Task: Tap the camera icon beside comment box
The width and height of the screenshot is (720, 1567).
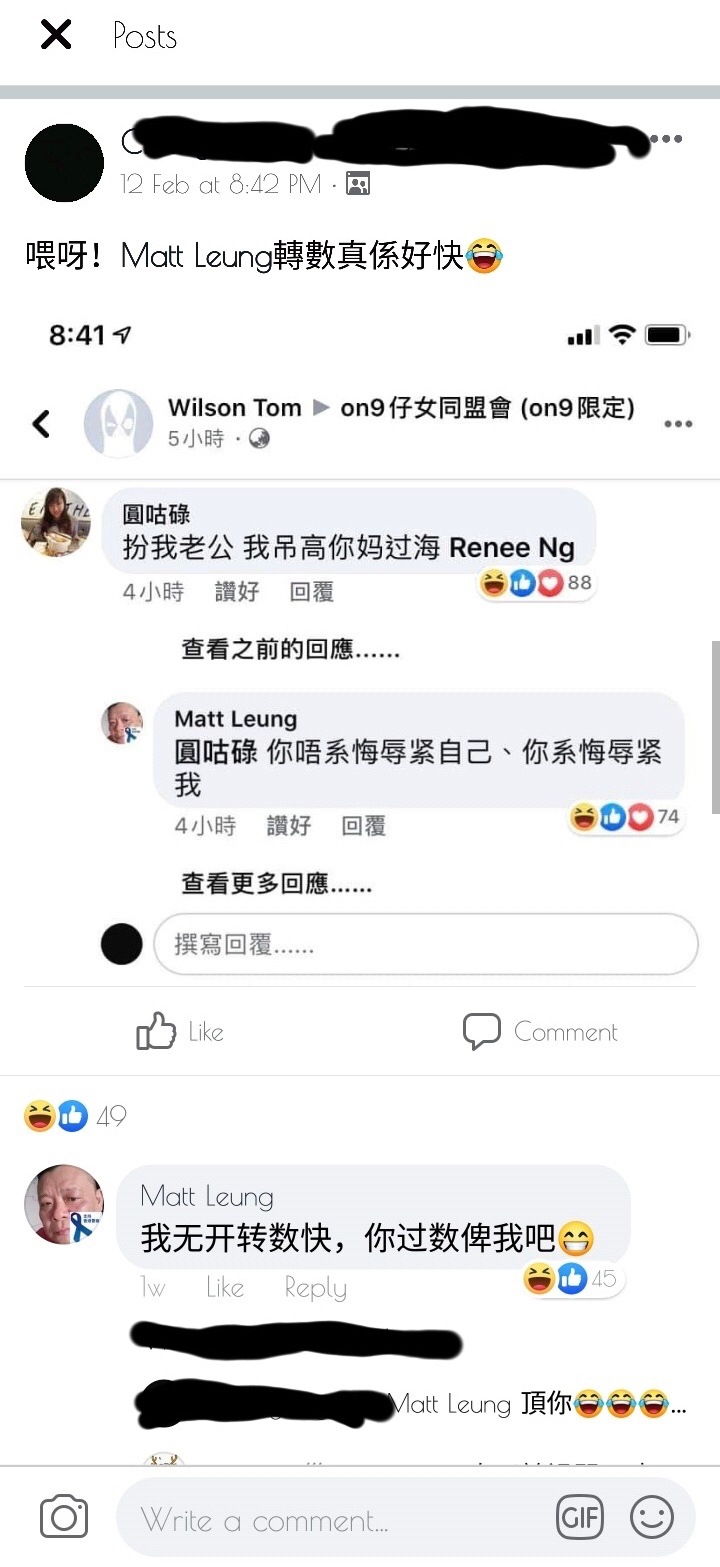Action: click(x=64, y=1518)
